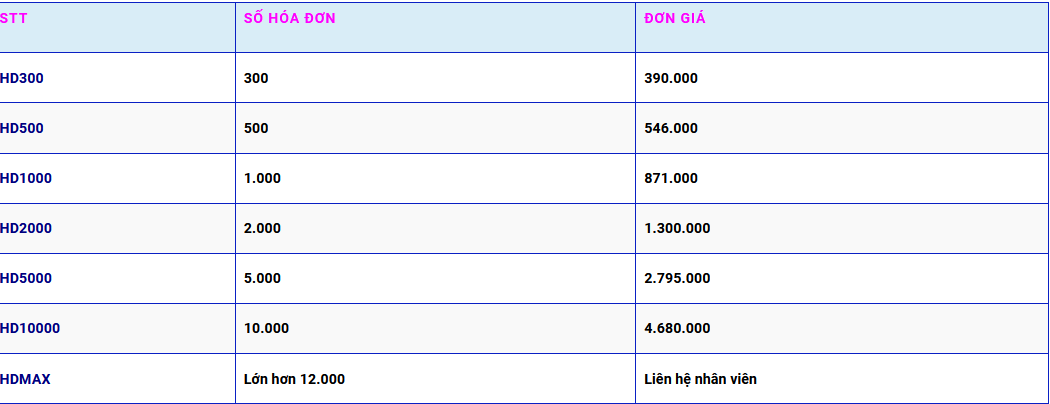Select the HD10000 package name

point(29,328)
